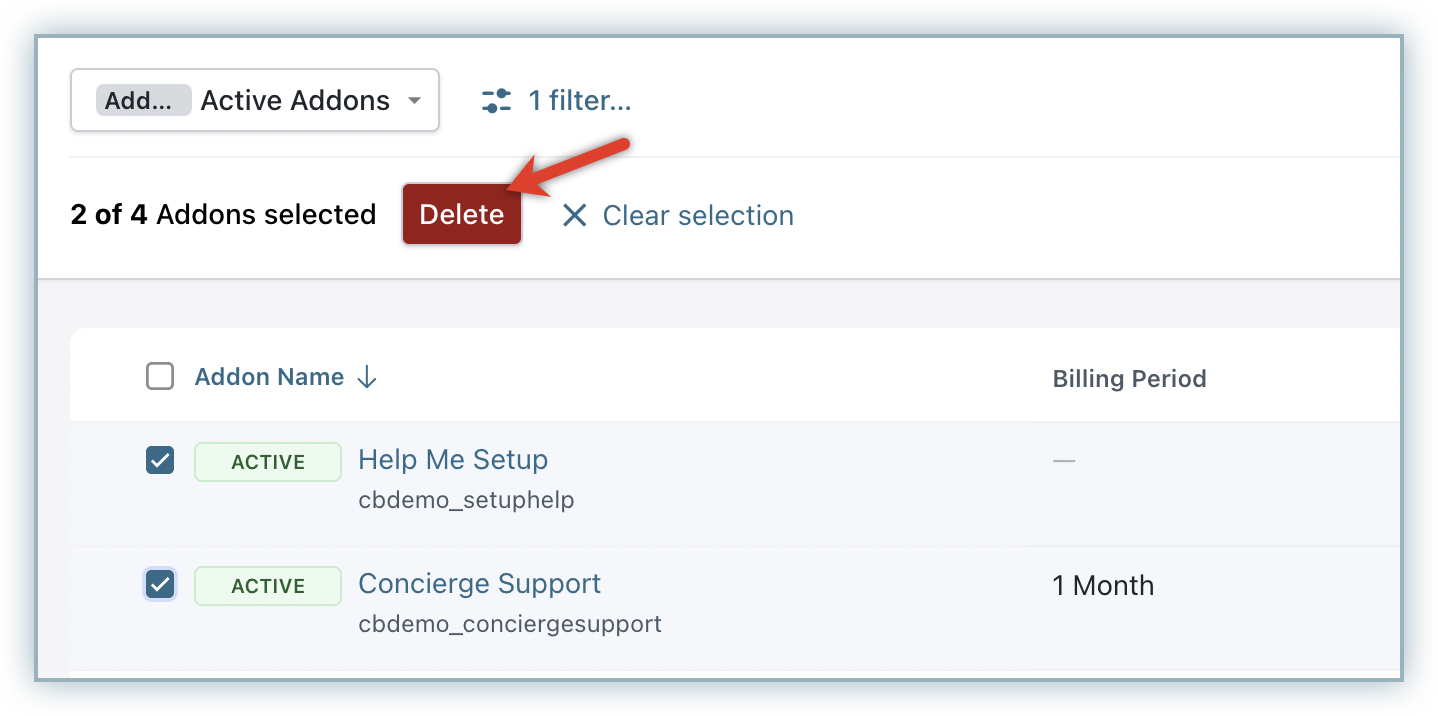This screenshot has width=1438, height=716.
Task: Click the Clear selection link
Action: coord(698,215)
